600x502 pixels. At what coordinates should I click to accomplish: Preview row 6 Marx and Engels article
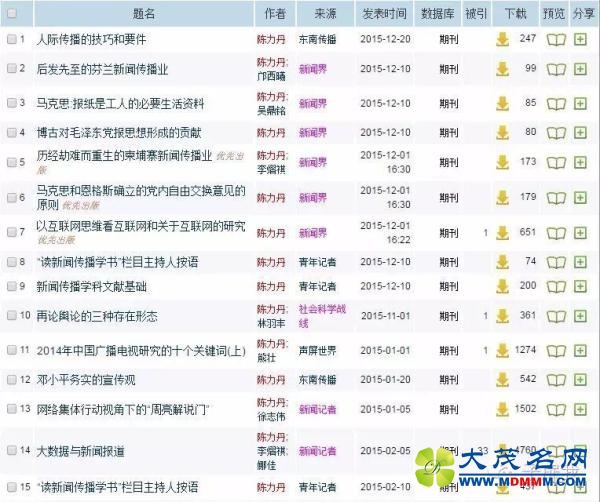(556, 198)
